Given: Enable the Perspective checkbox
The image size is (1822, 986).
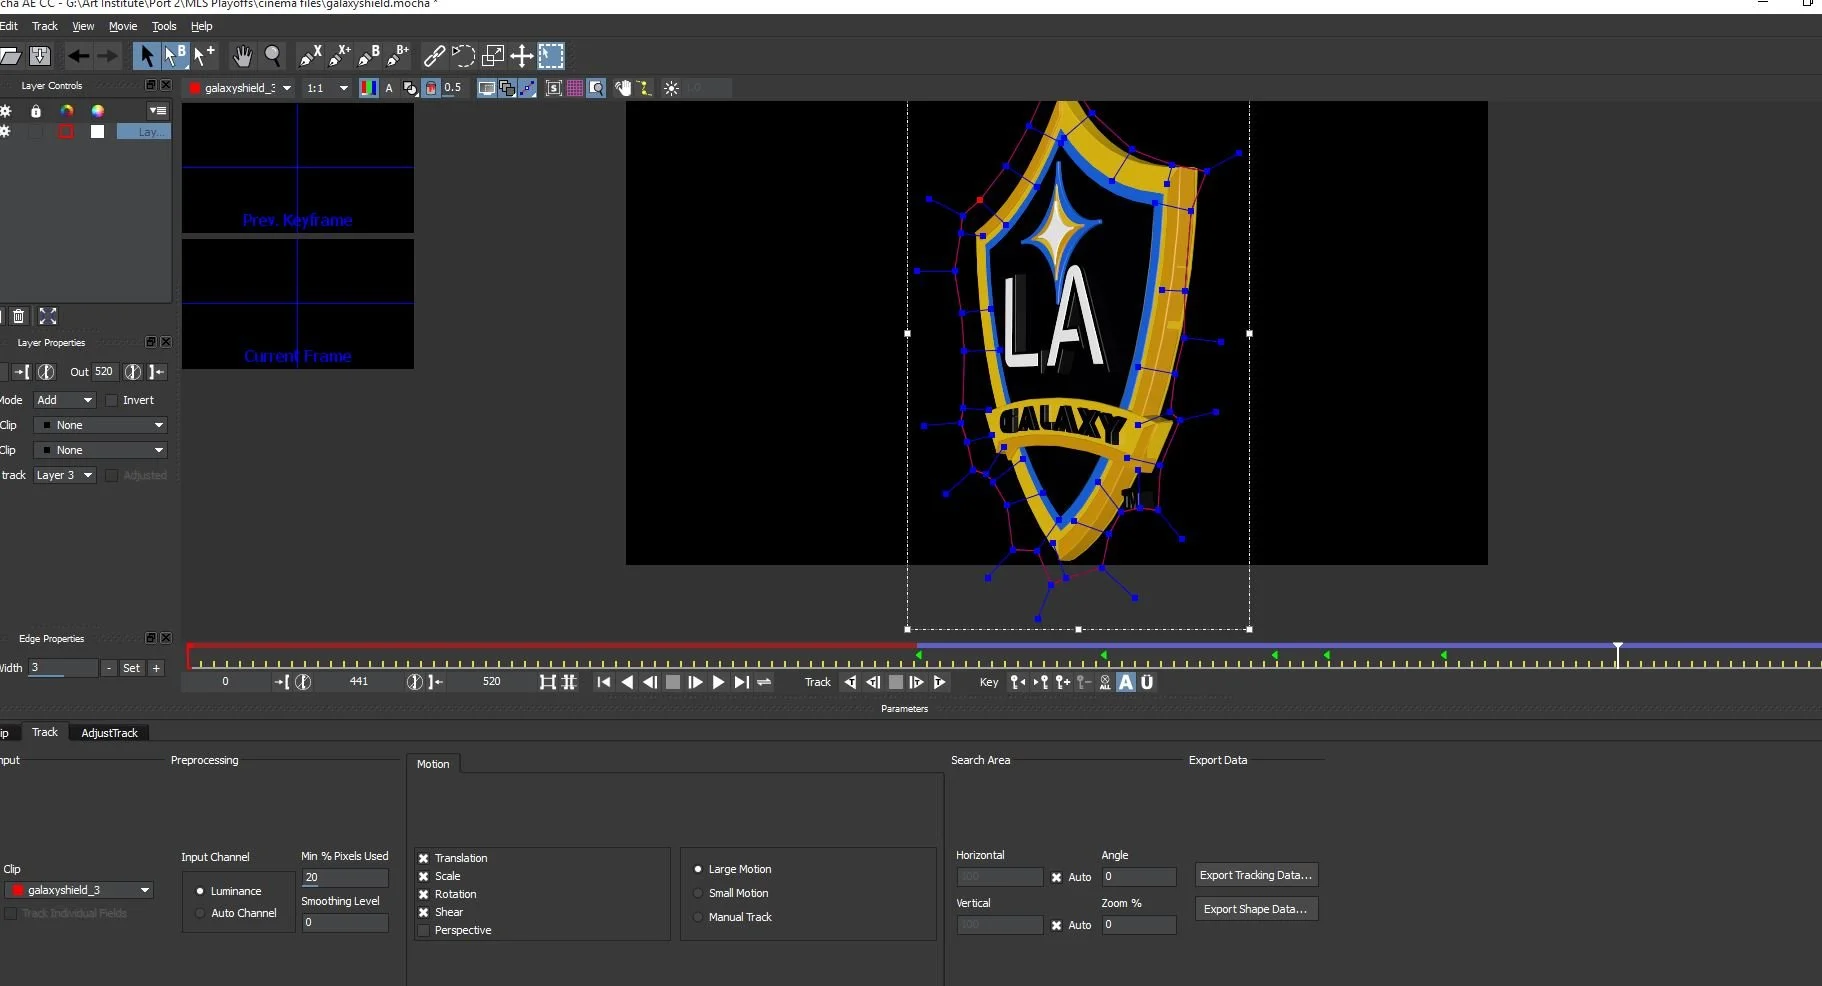Looking at the screenshot, I should pyautogui.click(x=424, y=930).
